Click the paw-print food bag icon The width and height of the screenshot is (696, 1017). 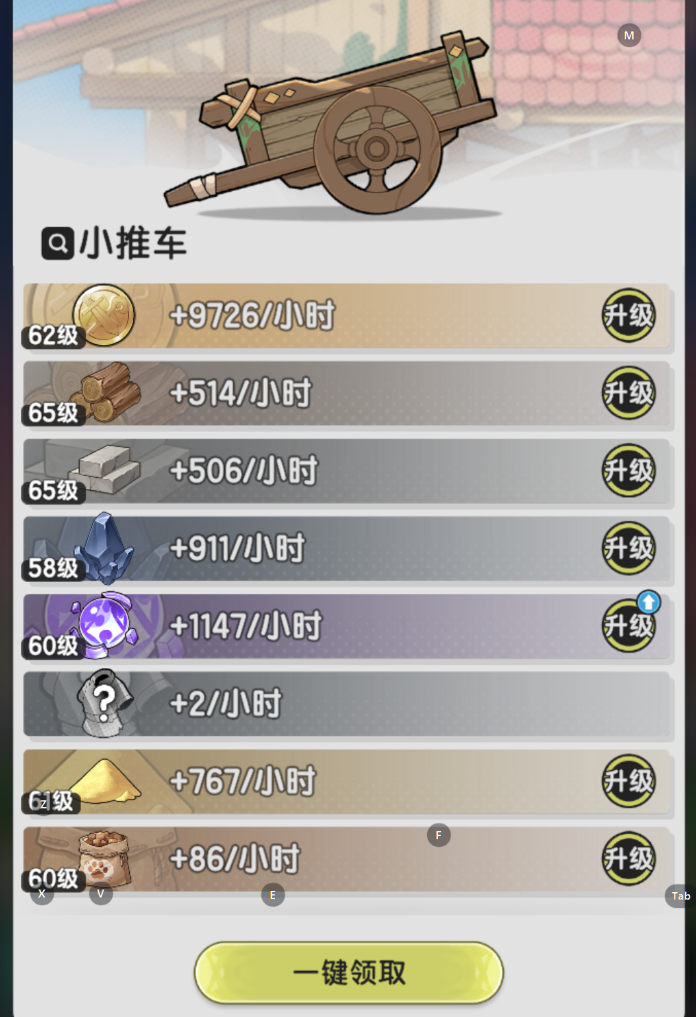pos(104,859)
